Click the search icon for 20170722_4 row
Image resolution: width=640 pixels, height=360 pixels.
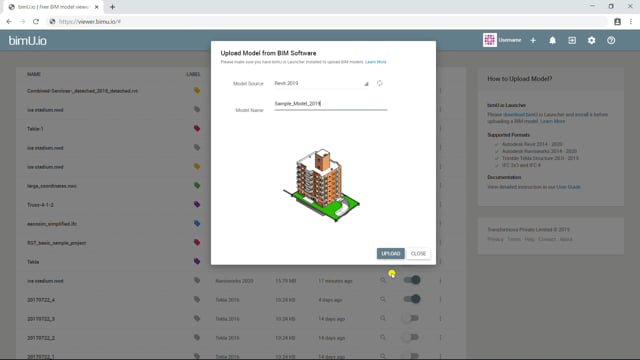[383, 300]
